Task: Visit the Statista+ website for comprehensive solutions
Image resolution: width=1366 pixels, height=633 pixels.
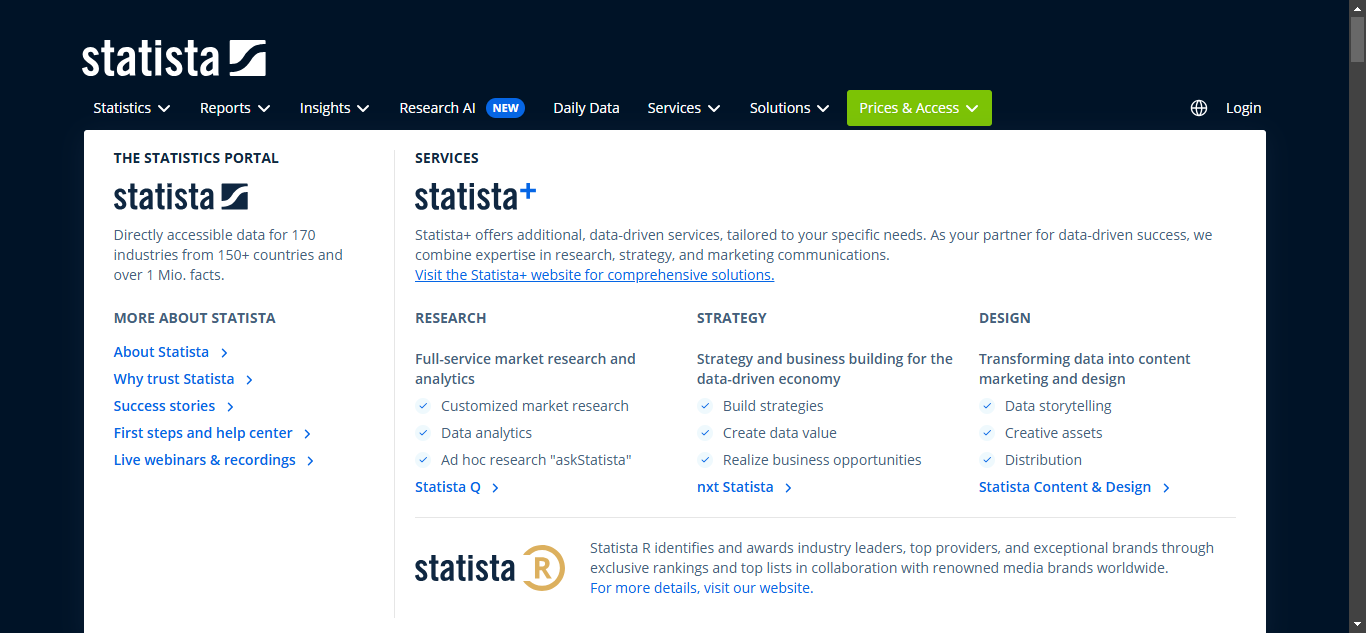Action: coord(594,275)
